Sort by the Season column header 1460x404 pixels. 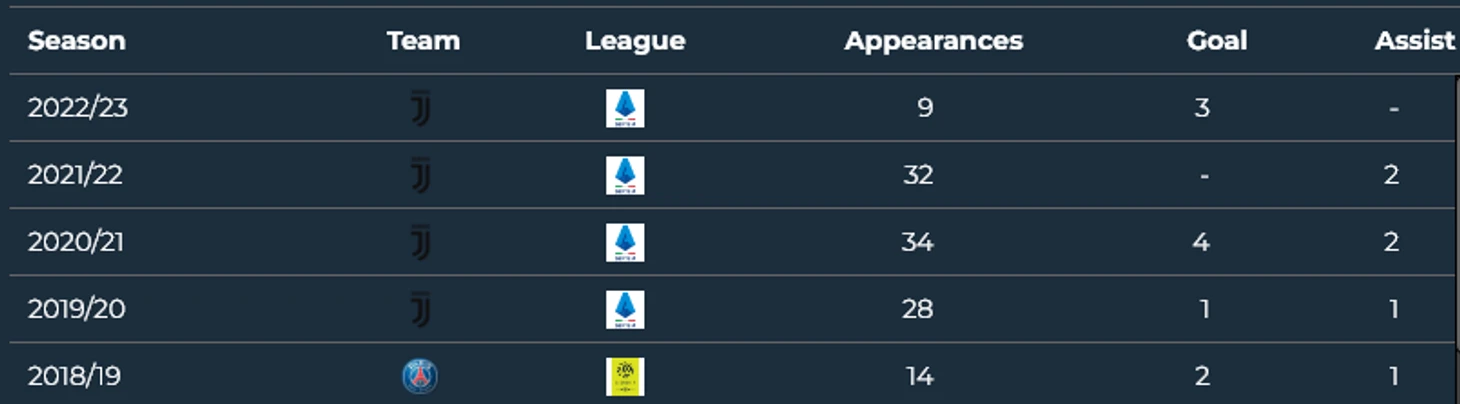(x=77, y=41)
